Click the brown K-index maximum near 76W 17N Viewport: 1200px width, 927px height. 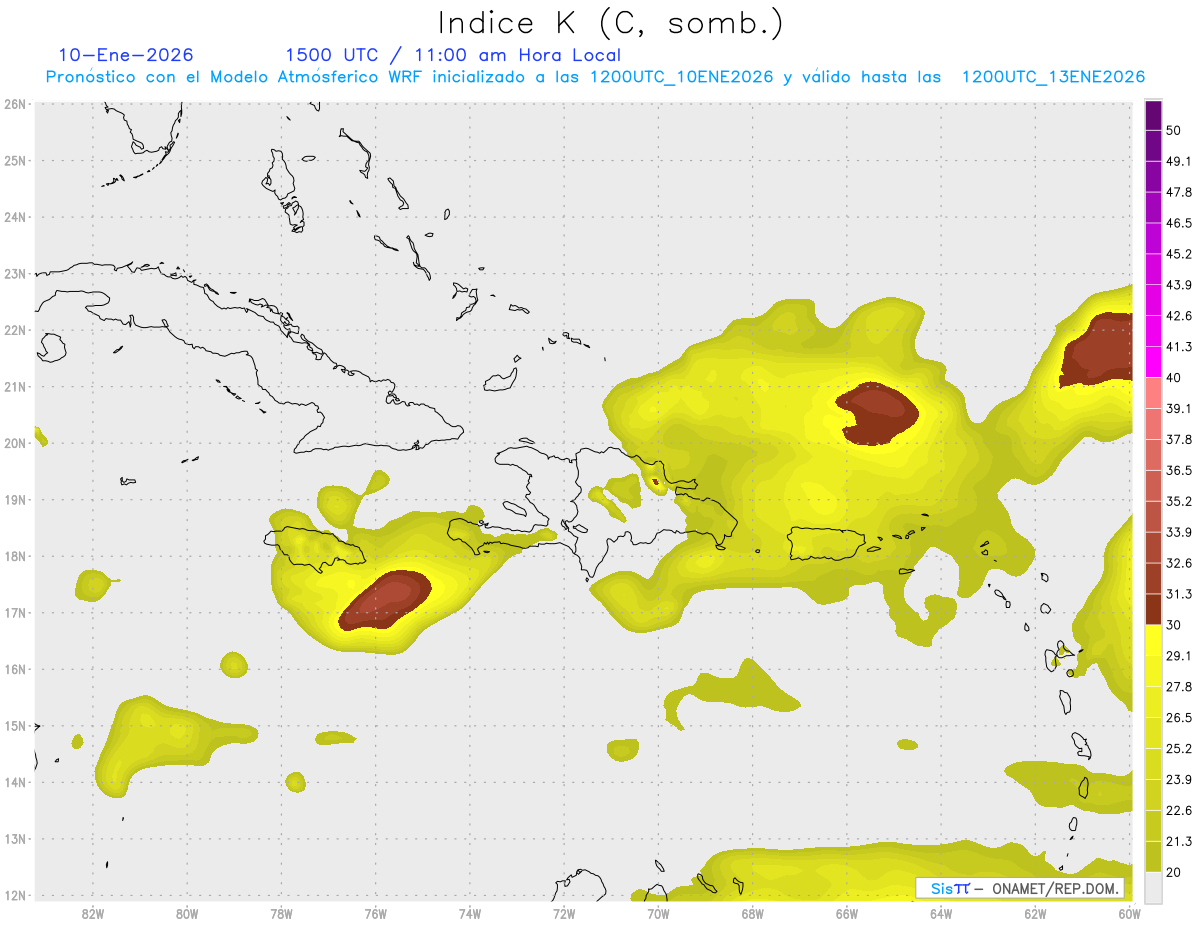[385, 600]
